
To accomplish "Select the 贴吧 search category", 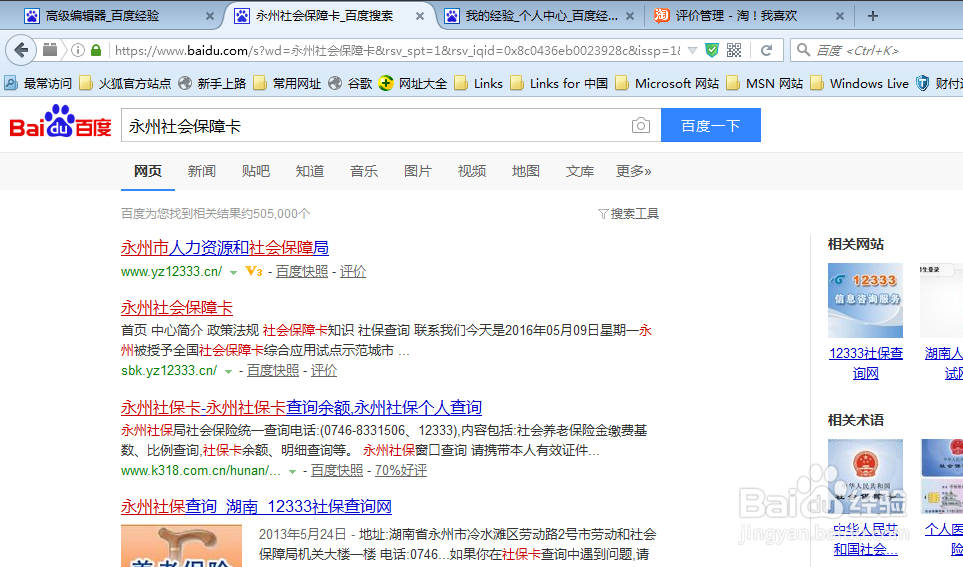I will pos(255,171).
